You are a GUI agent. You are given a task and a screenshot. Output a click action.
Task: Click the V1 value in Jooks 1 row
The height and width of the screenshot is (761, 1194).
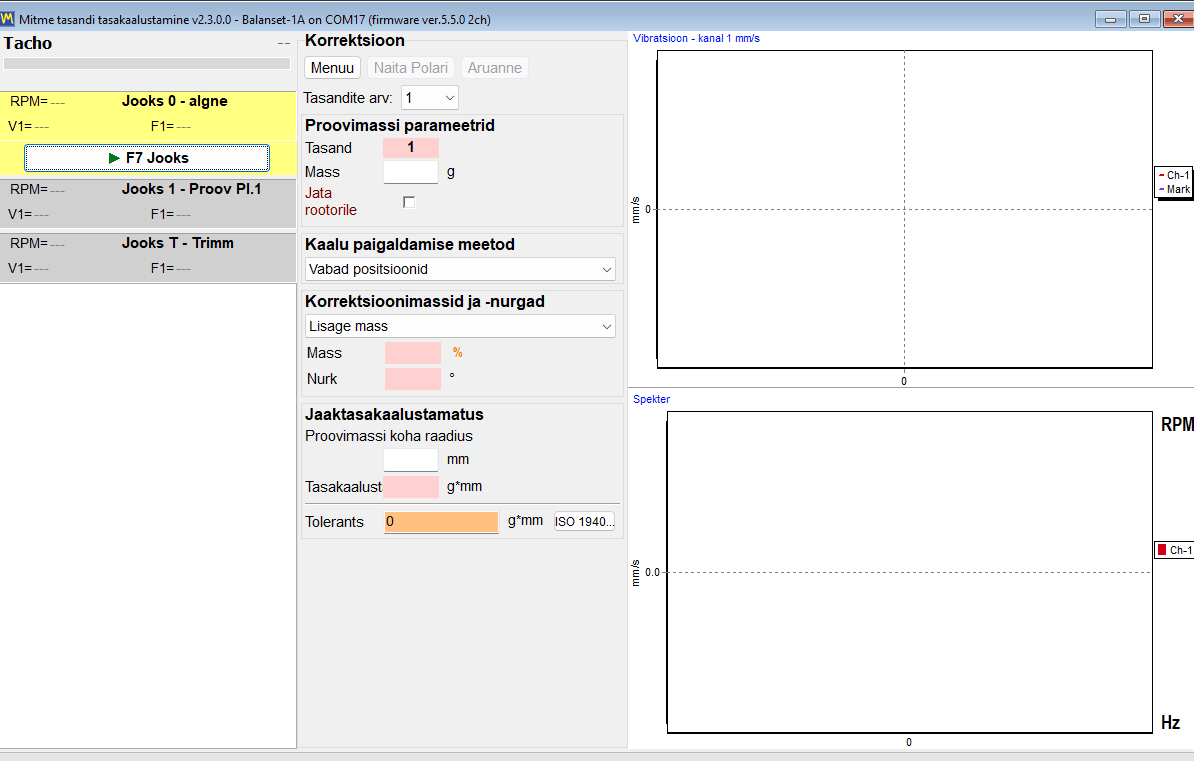pyautogui.click(x=41, y=215)
